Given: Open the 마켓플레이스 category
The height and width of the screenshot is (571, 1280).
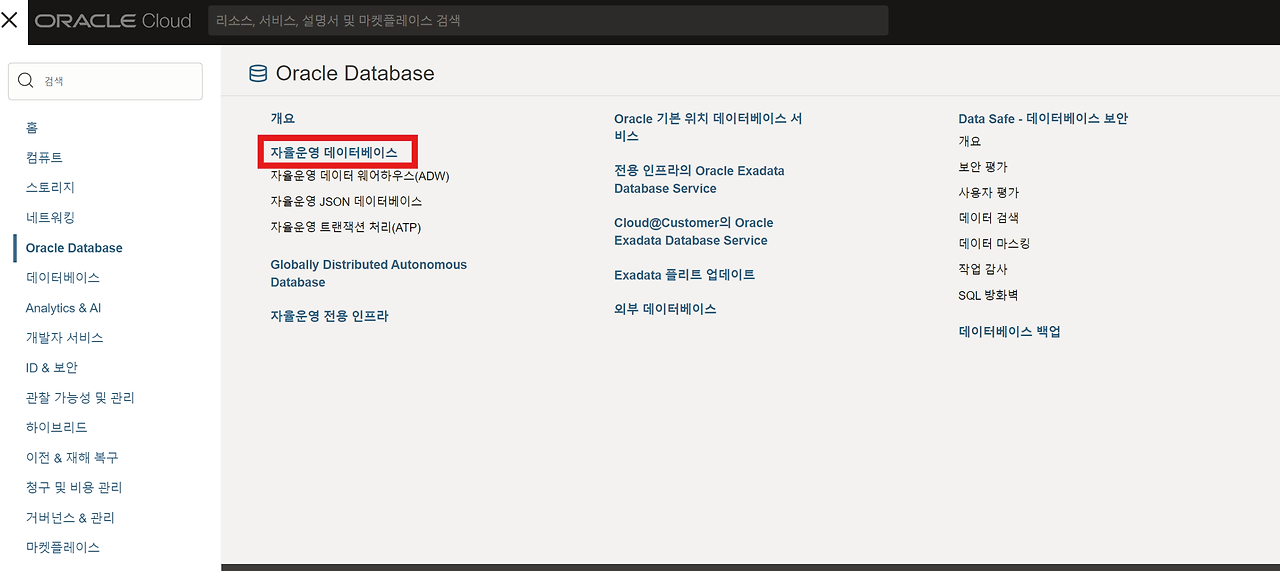Looking at the screenshot, I should tap(63, 548).
